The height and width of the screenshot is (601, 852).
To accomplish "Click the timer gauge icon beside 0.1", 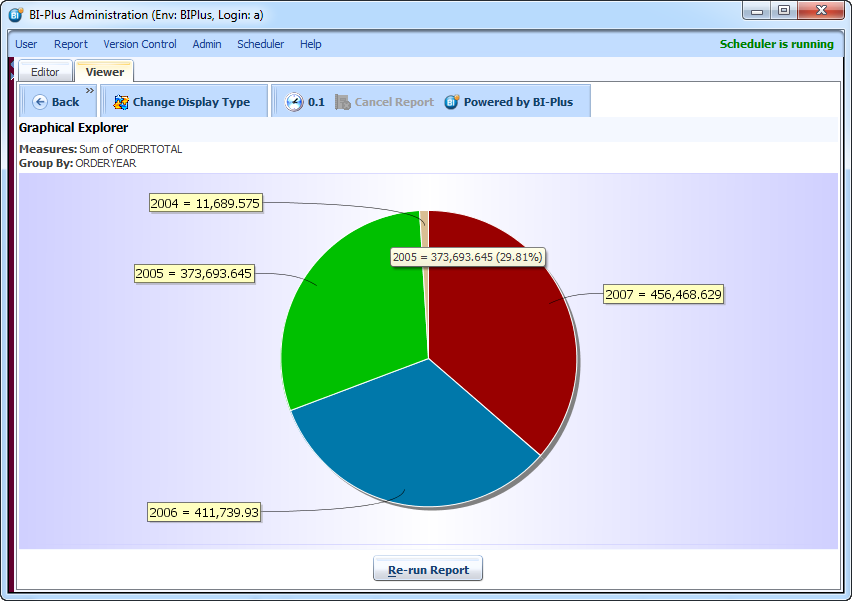I will 293,102.
